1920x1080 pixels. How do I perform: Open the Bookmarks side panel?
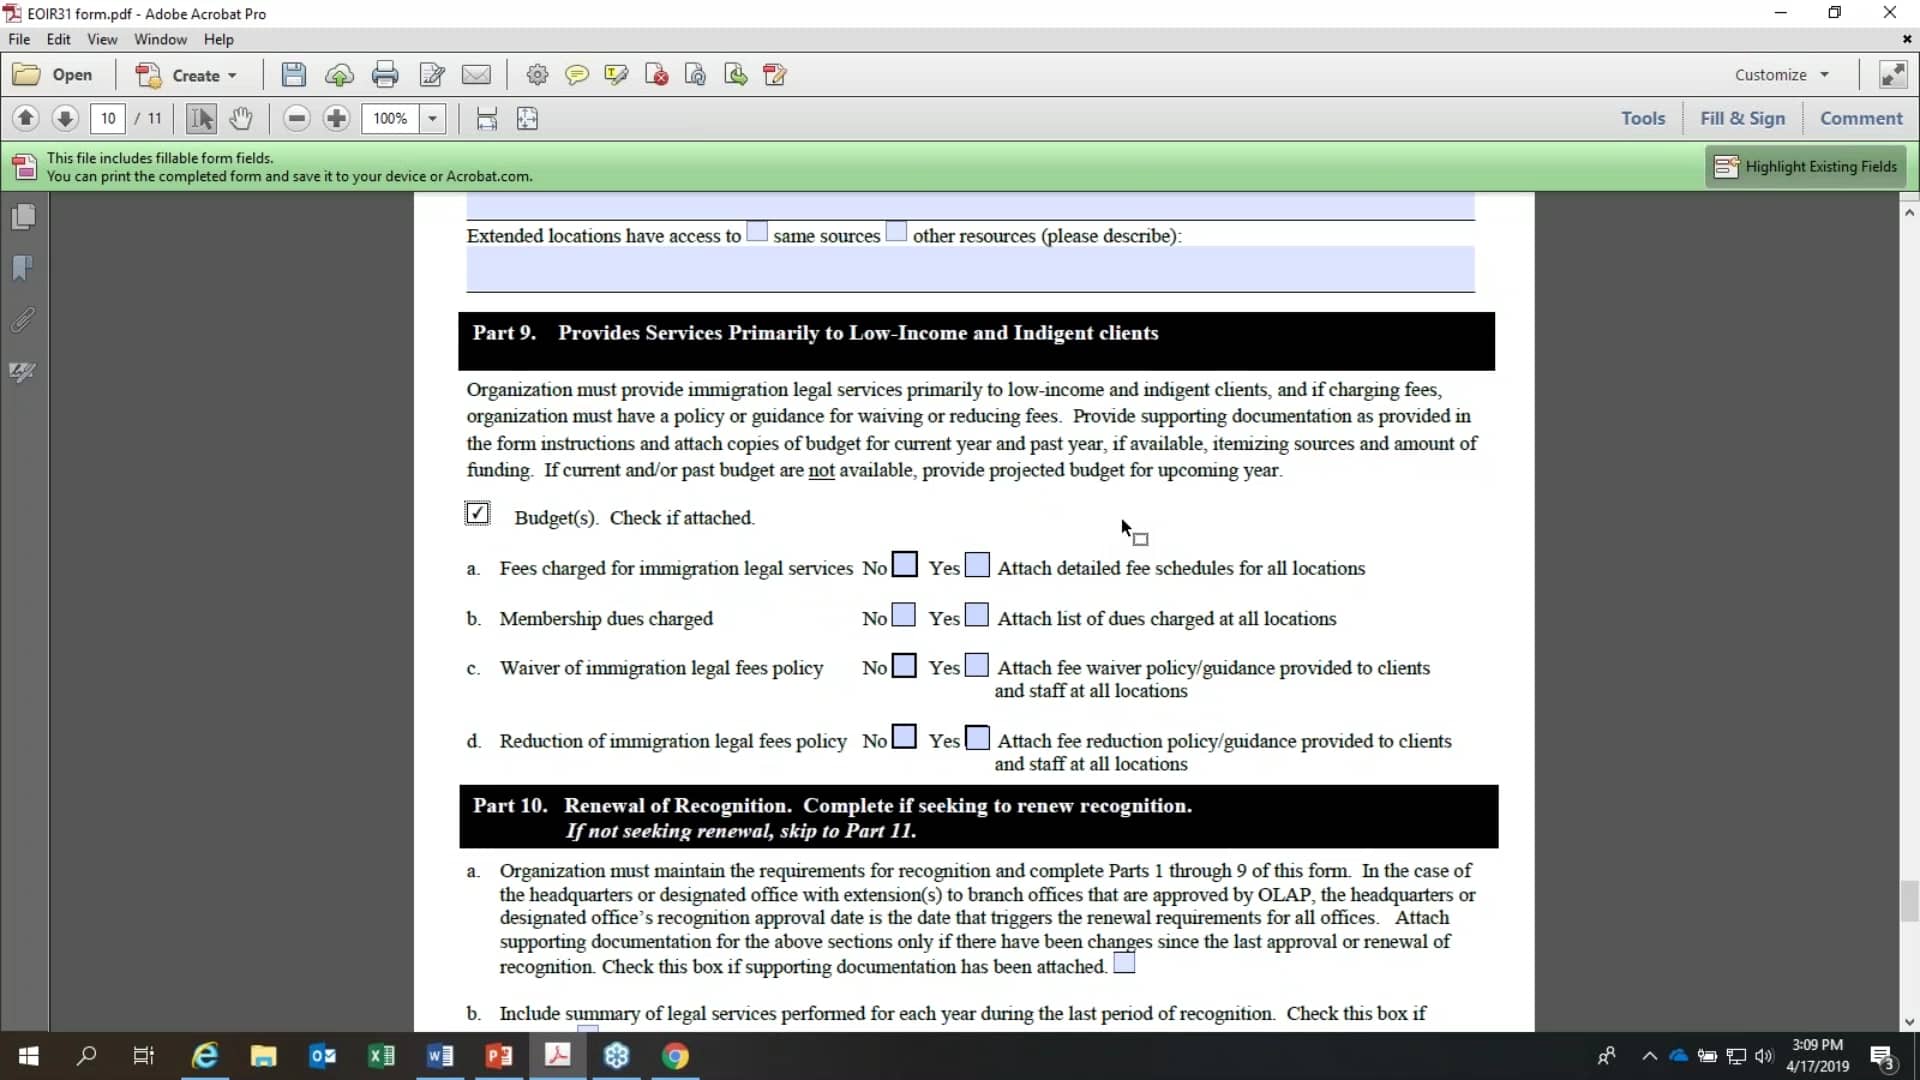click(x=22, y=268)
